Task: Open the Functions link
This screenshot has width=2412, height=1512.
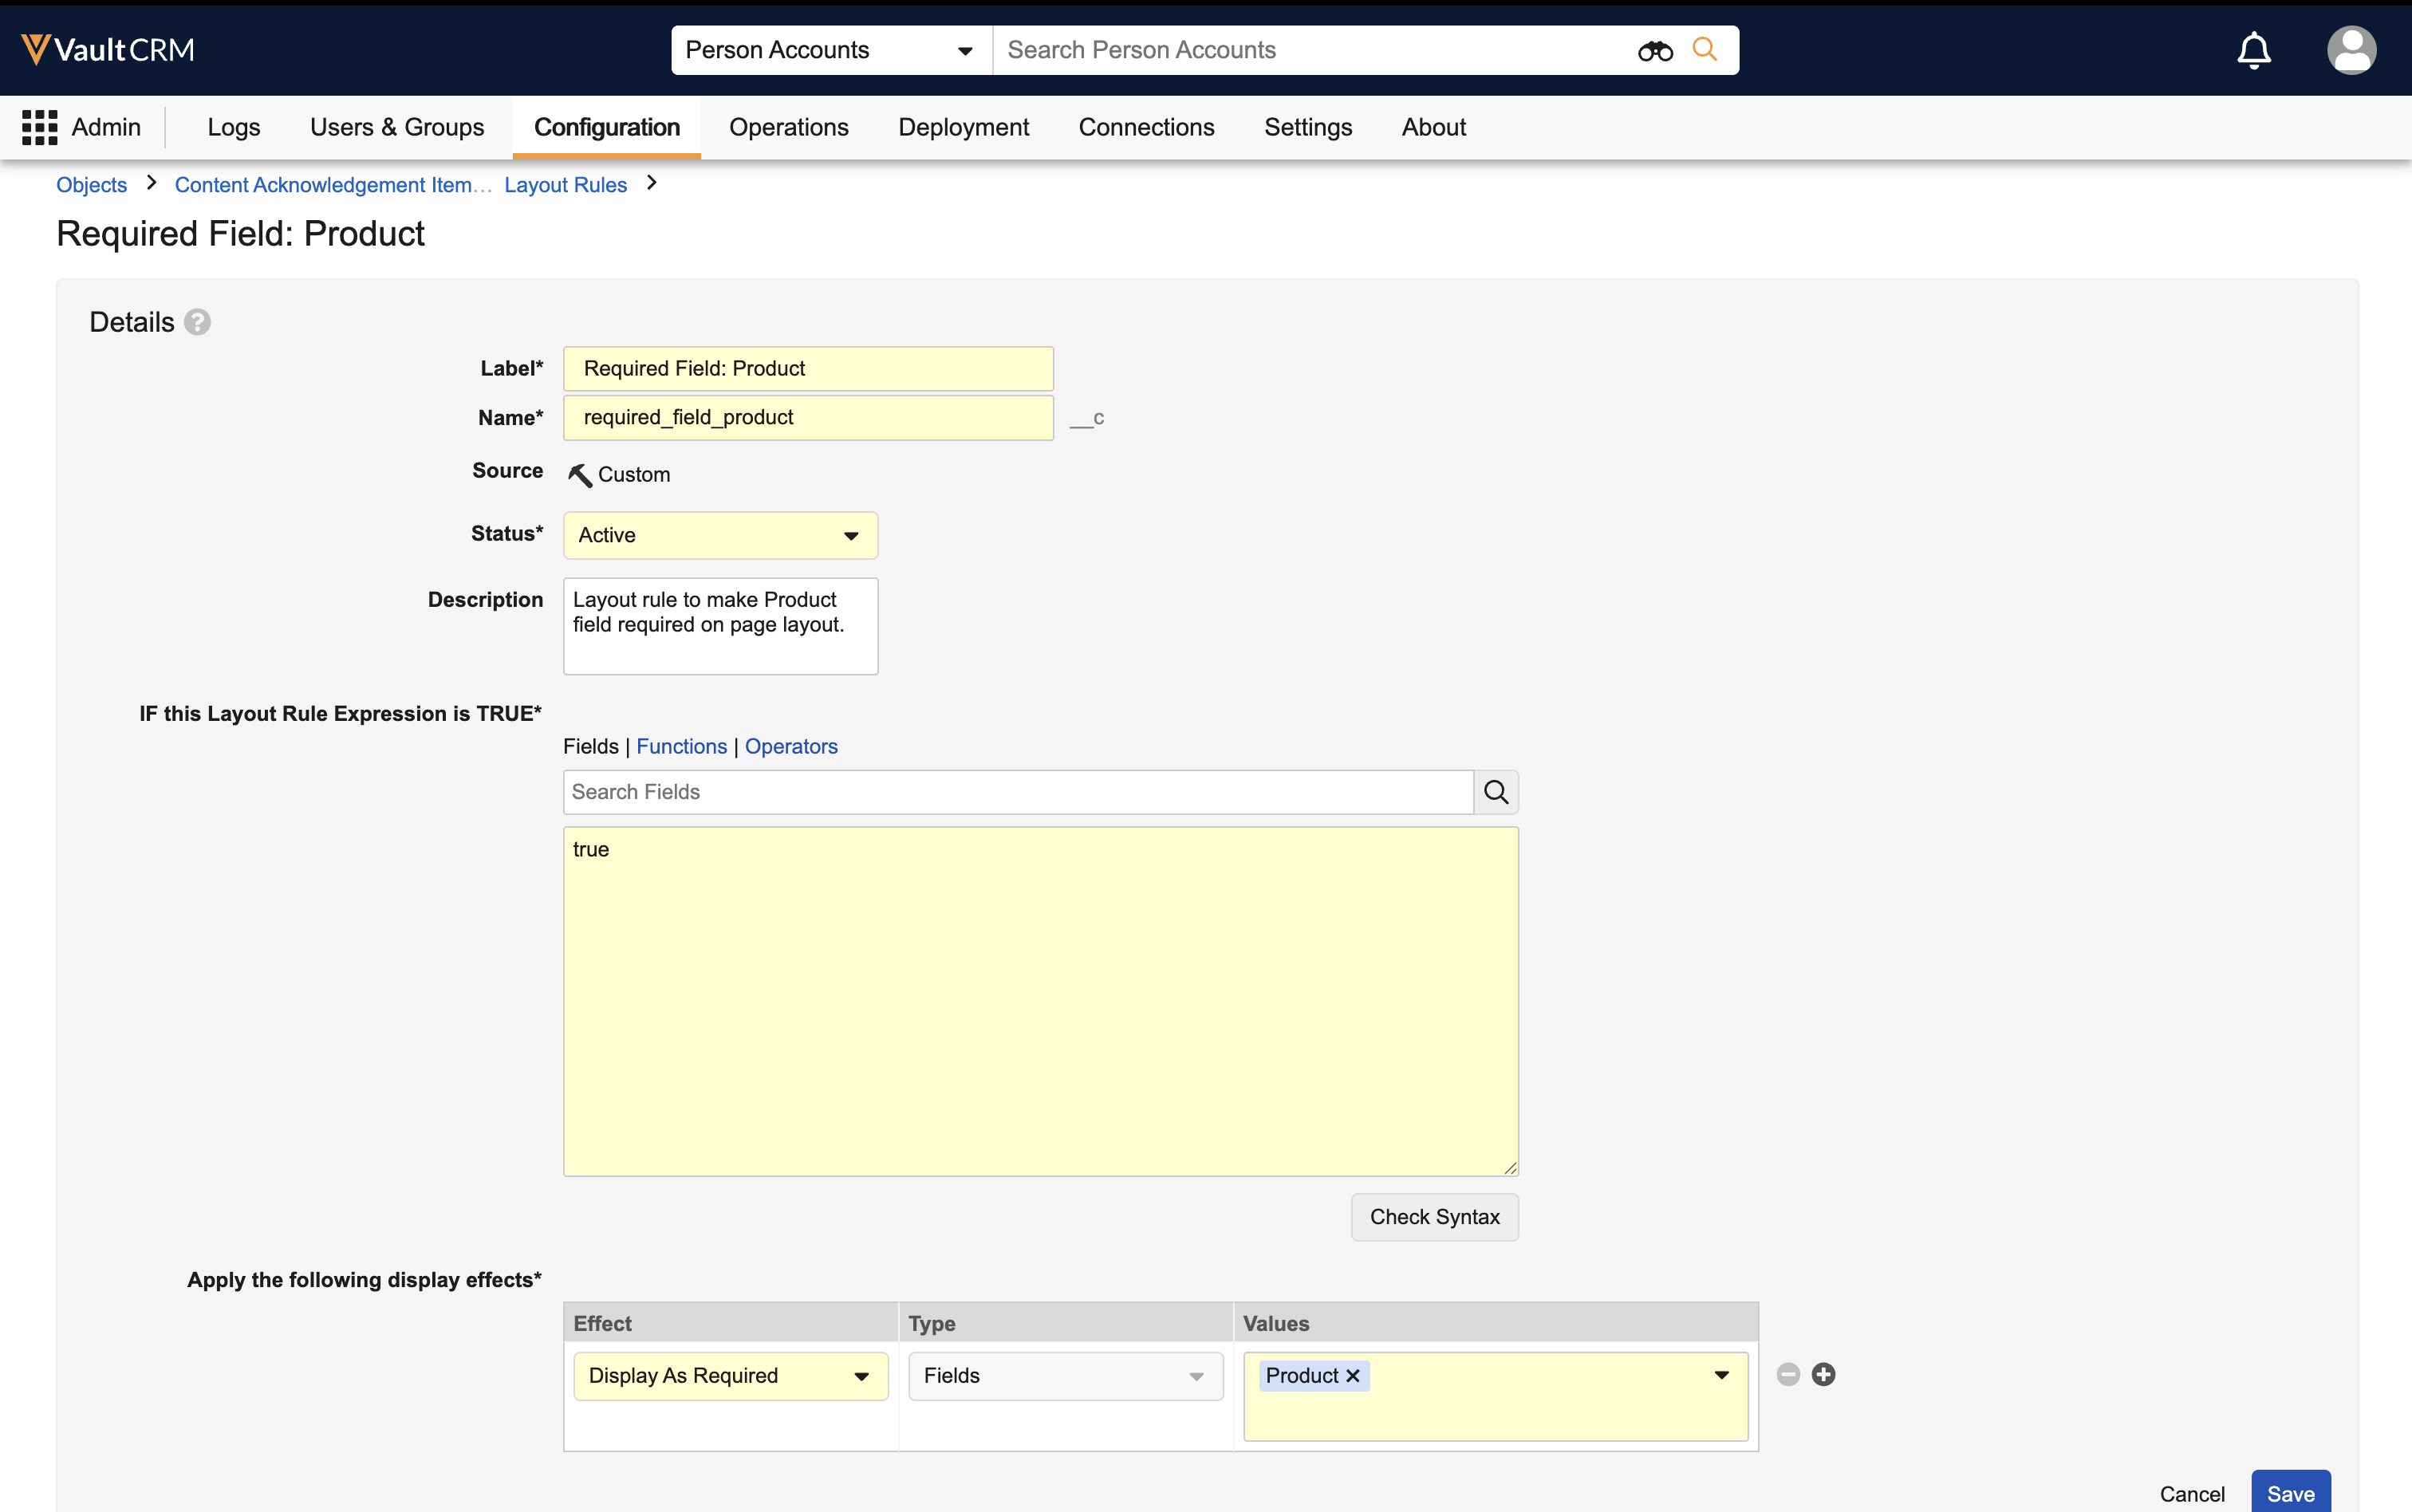Action: pyautogui.click(x=681, y=746)
